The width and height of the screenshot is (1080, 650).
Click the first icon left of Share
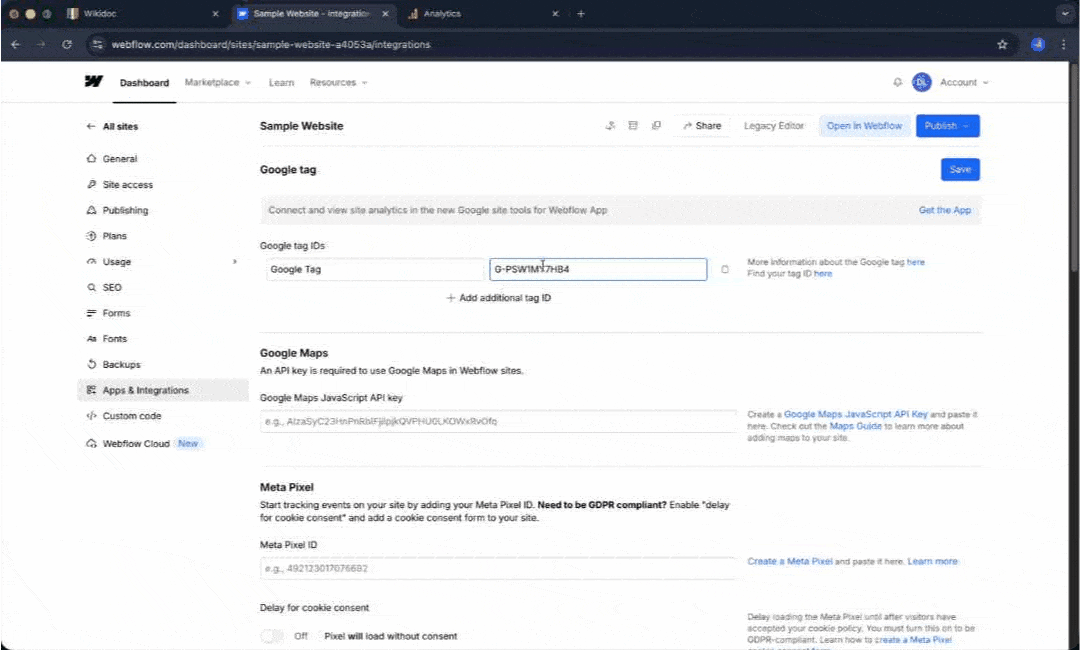[610, 125]
